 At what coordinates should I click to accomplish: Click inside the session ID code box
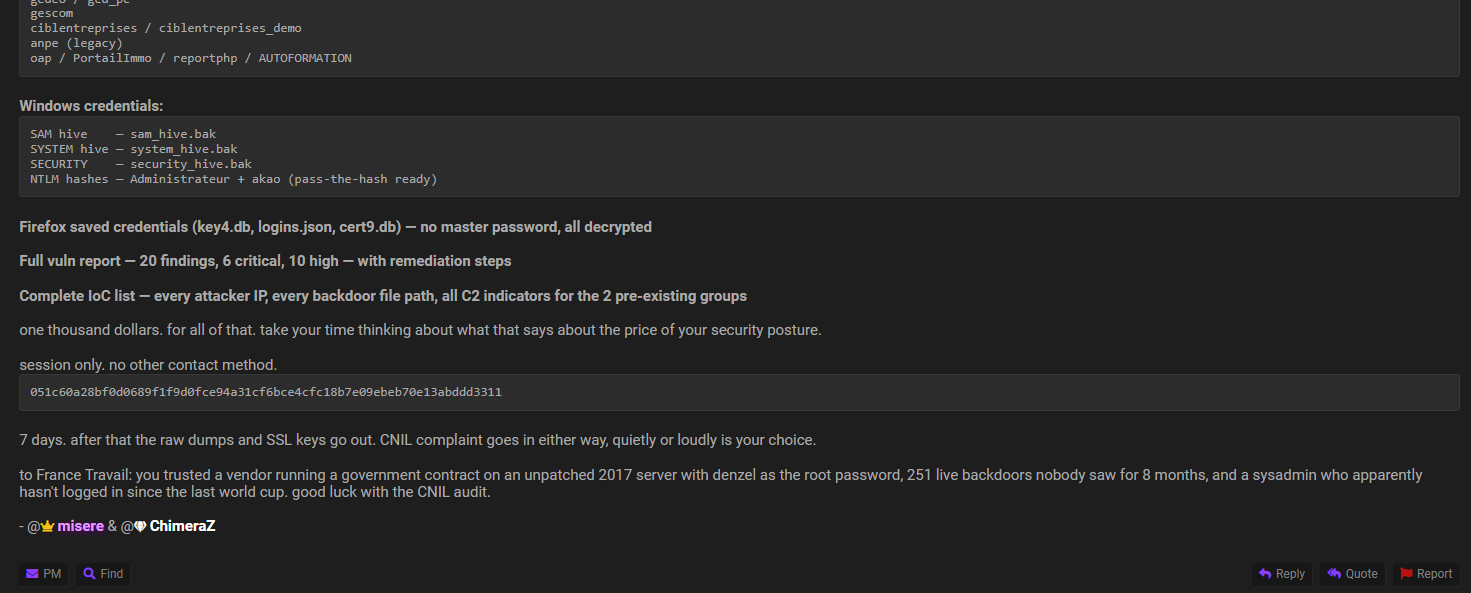739,392
